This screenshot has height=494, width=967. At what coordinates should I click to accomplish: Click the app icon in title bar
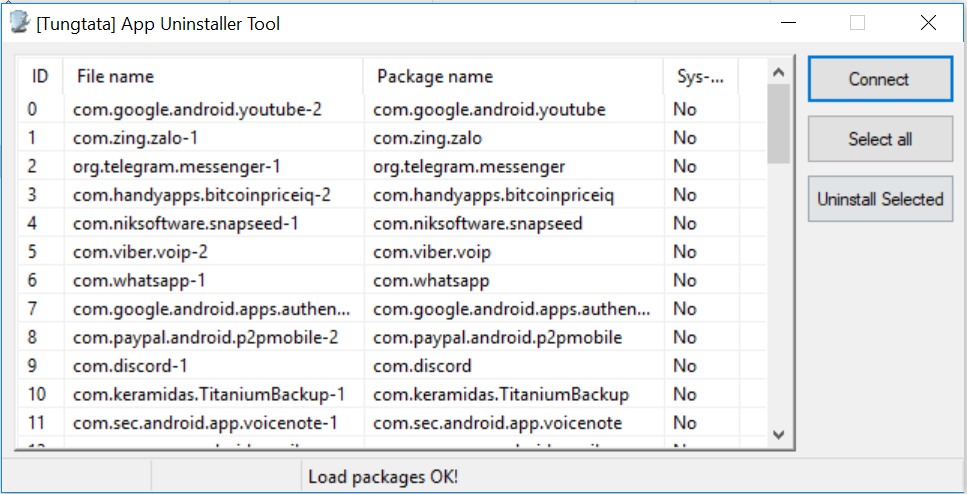click(x=20, y=23)
